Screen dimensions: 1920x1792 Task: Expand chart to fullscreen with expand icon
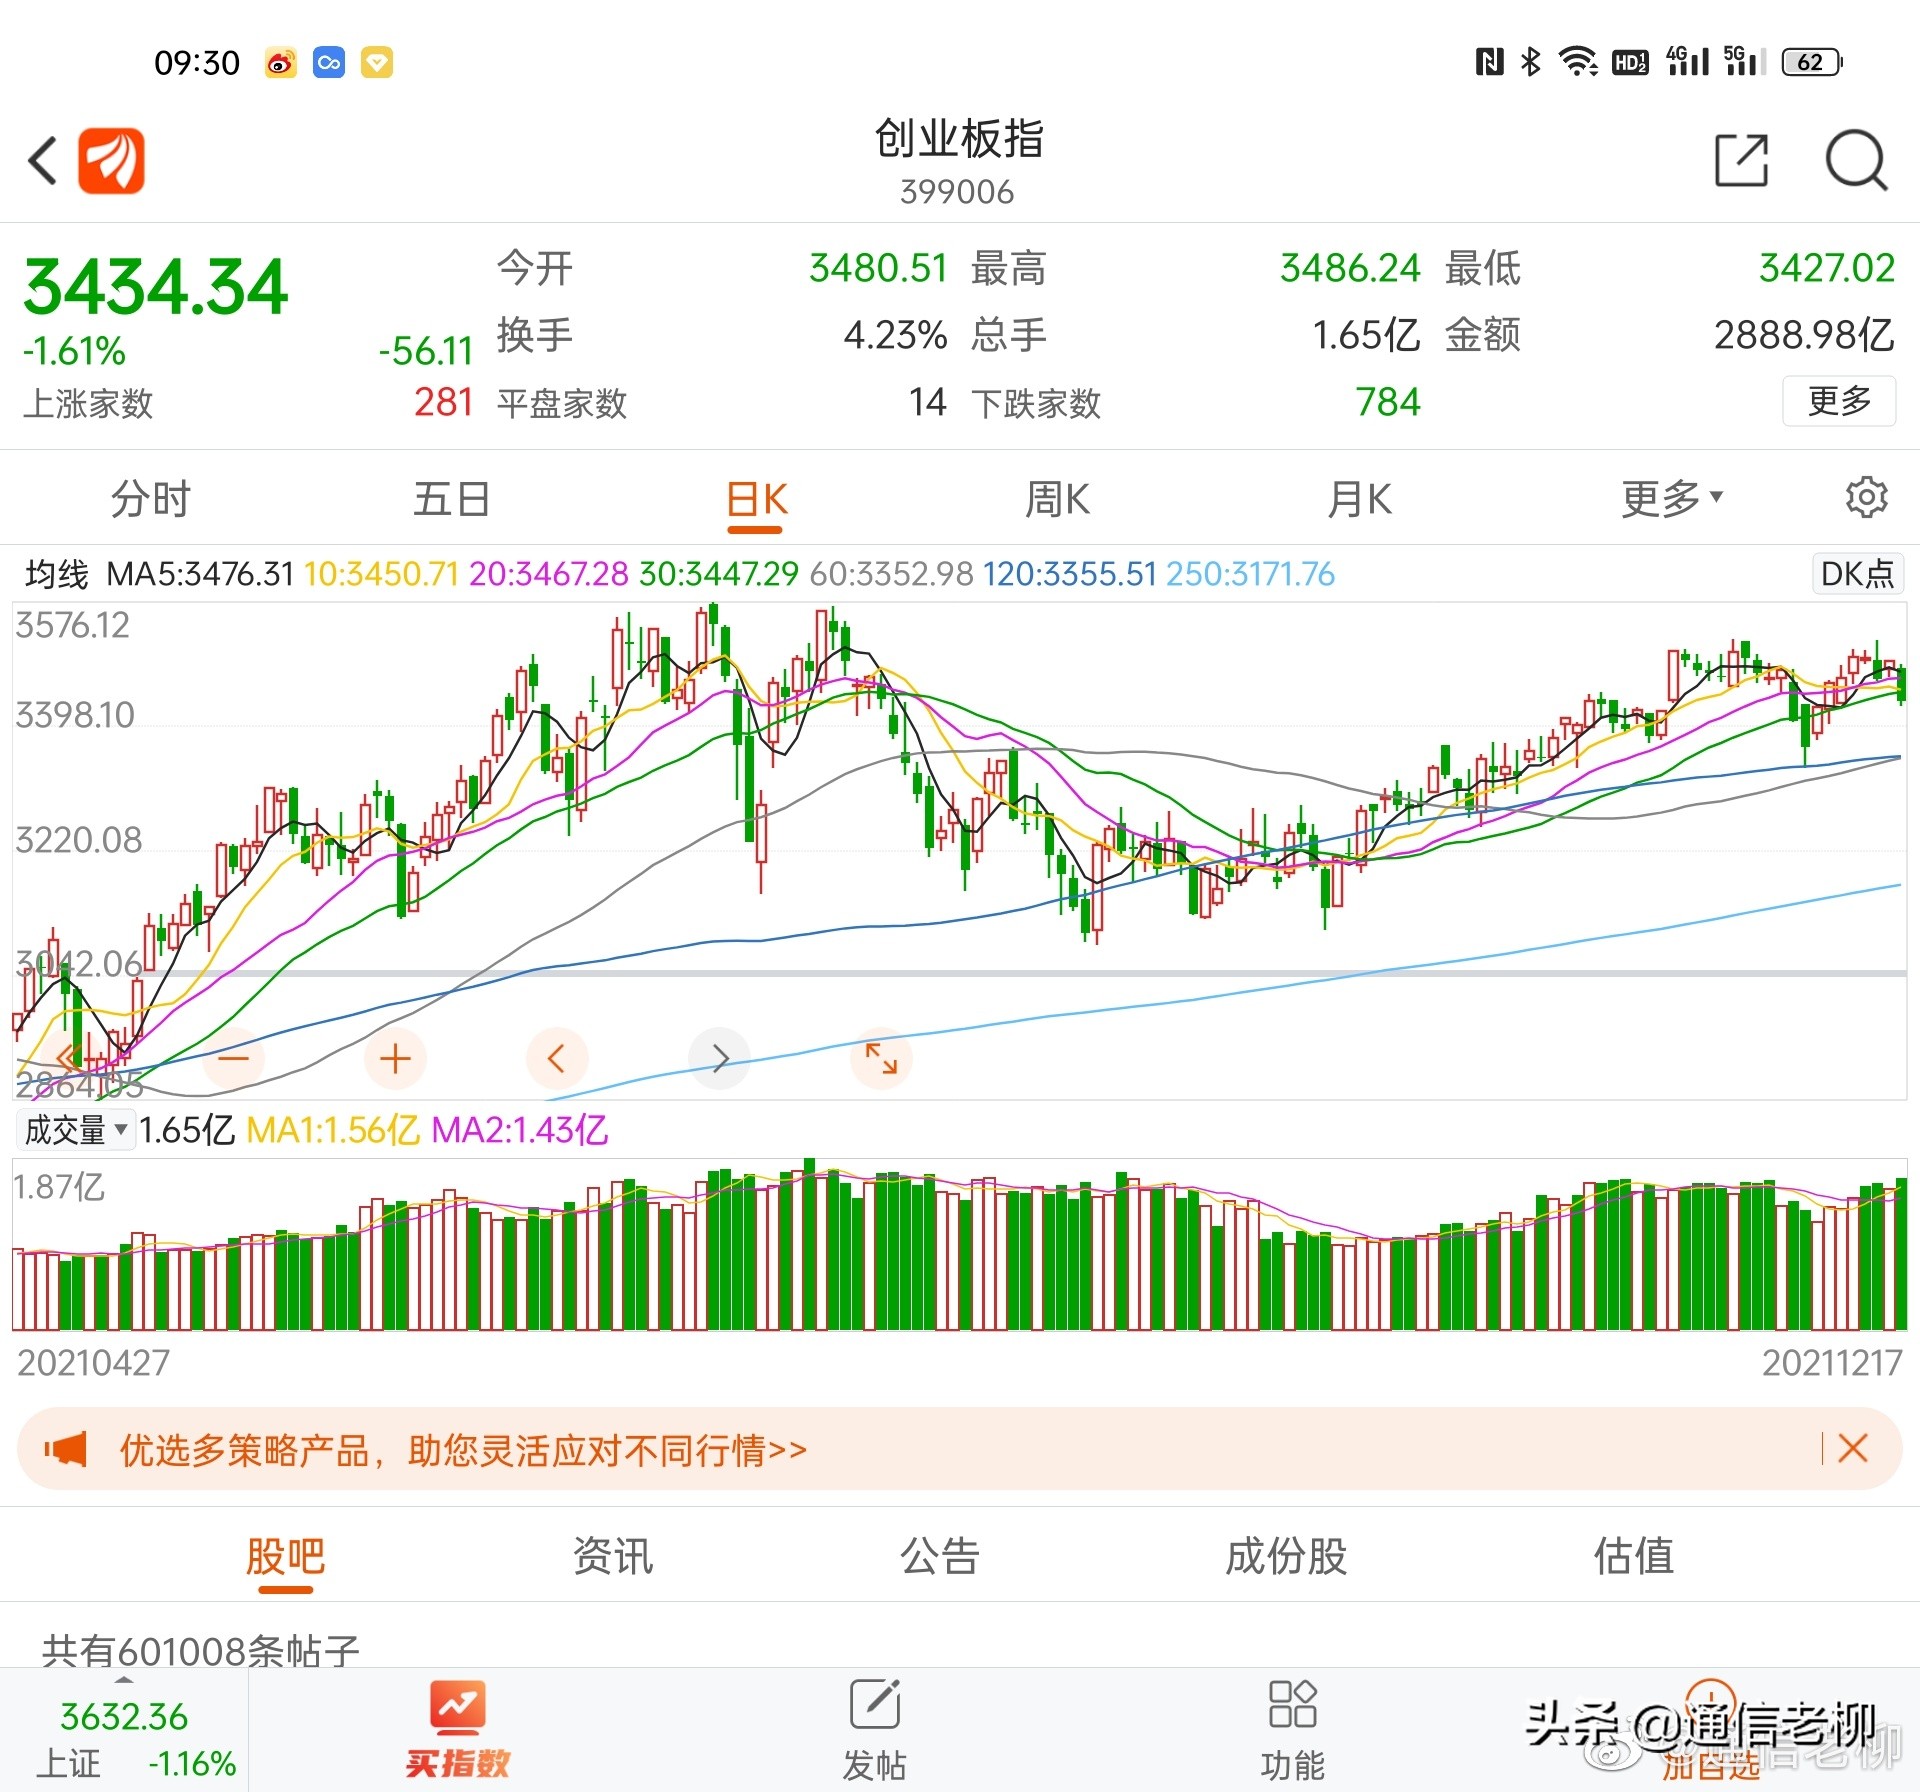point(881,1058)
